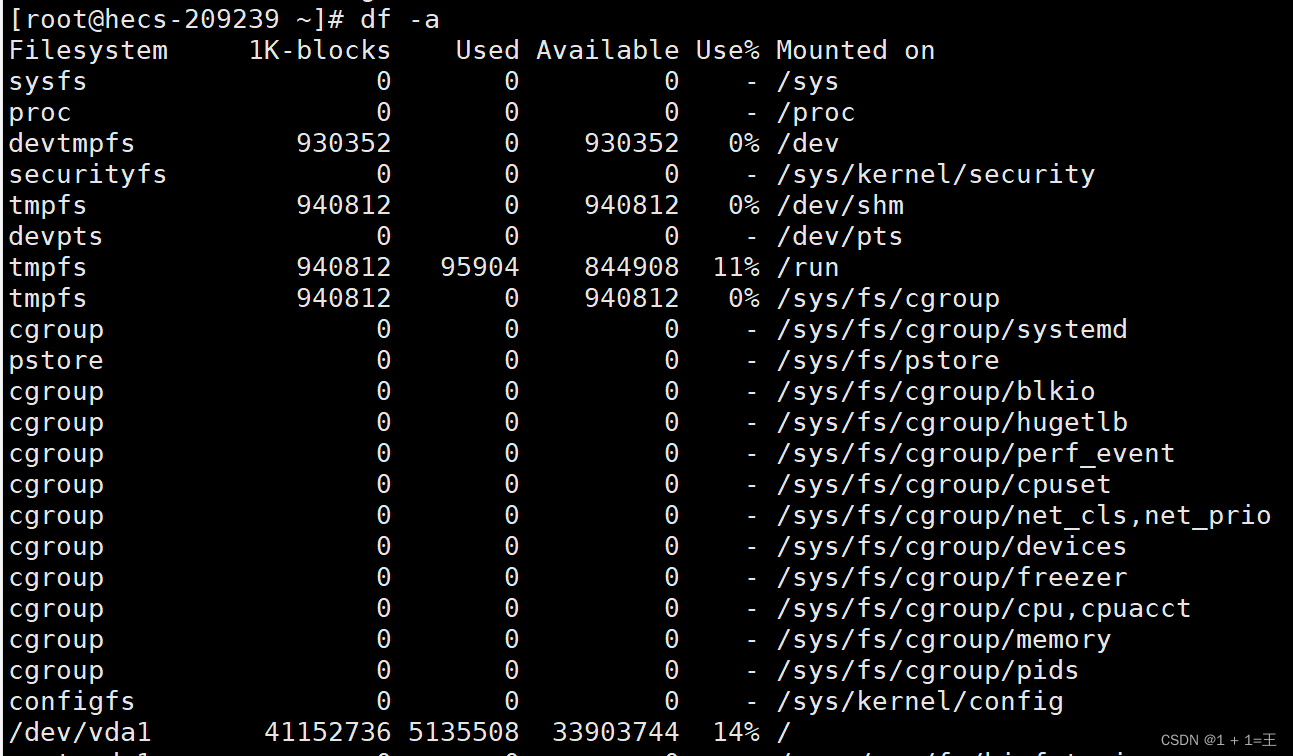Select the '930352' 1K-blocks value for devtmpfs

(x=344, y=143)
